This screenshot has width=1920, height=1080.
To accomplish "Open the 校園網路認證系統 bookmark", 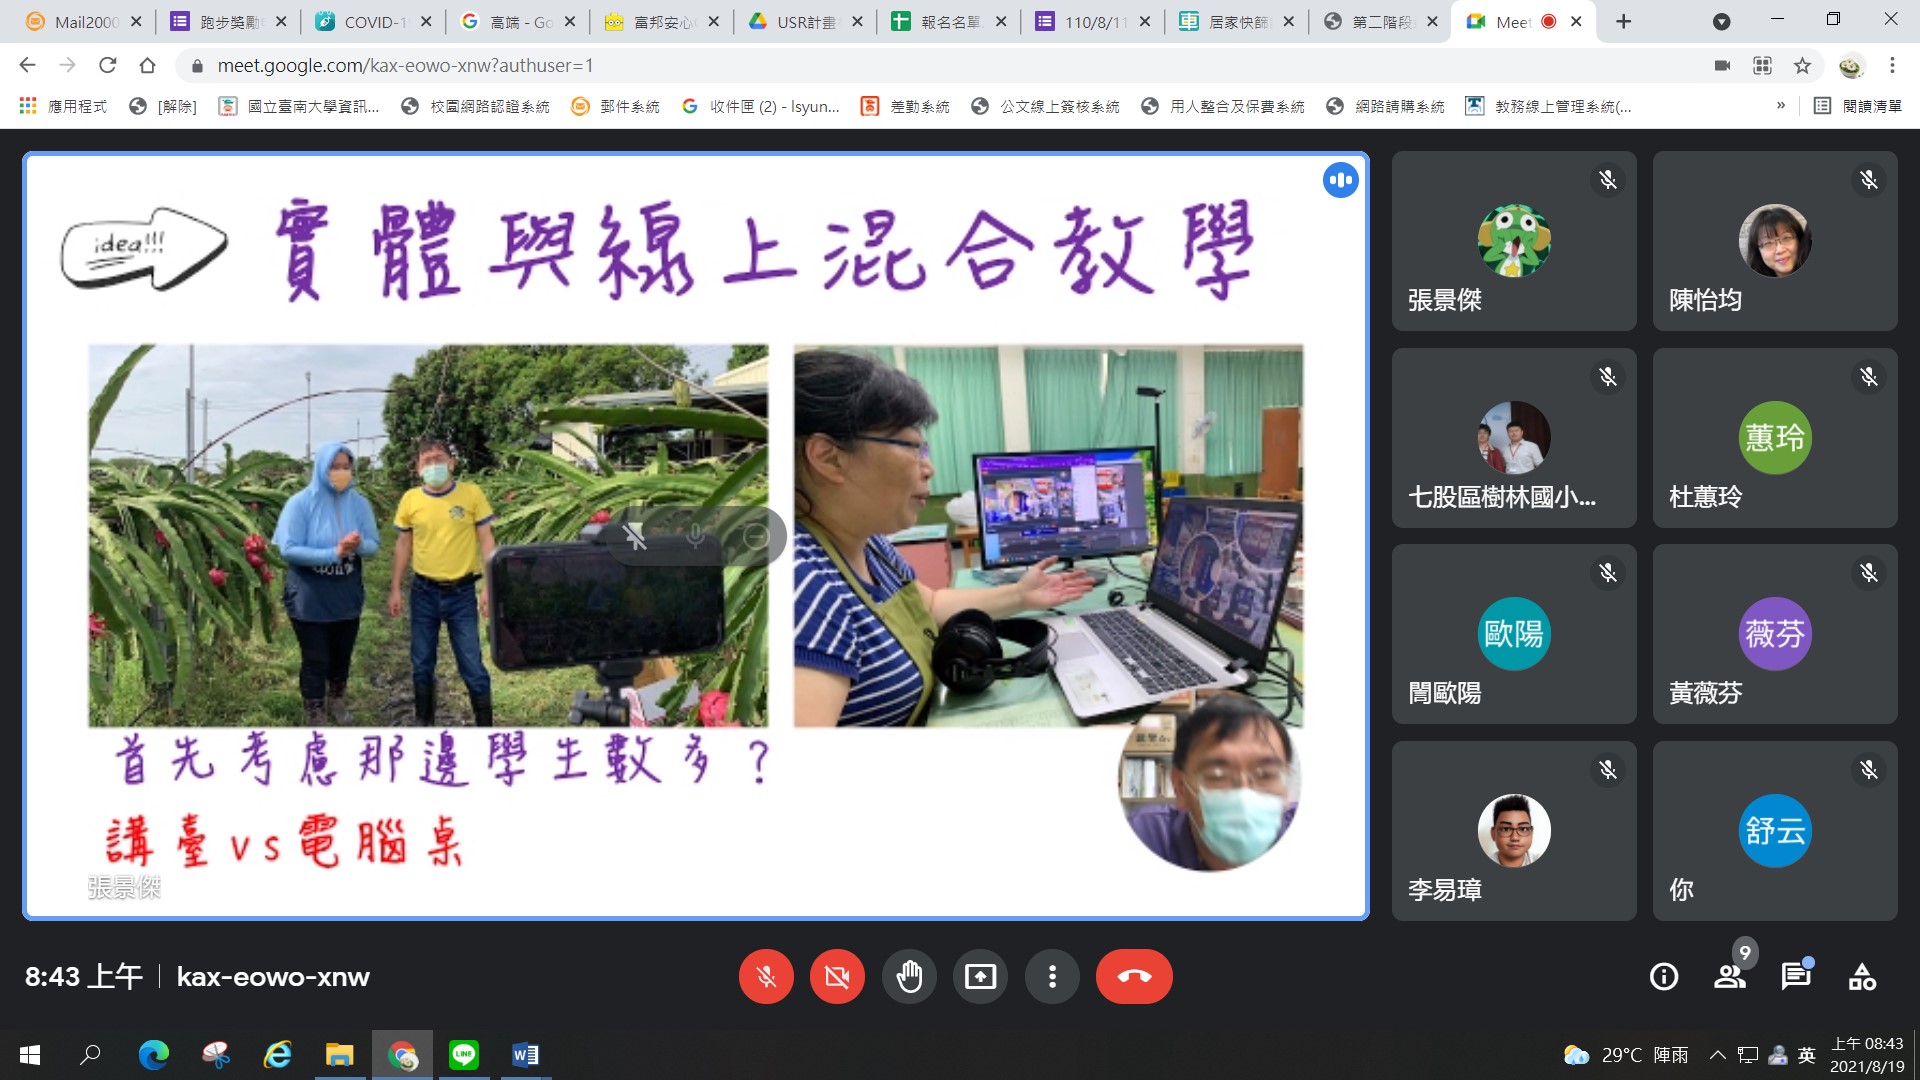I will tap(475, 106).
